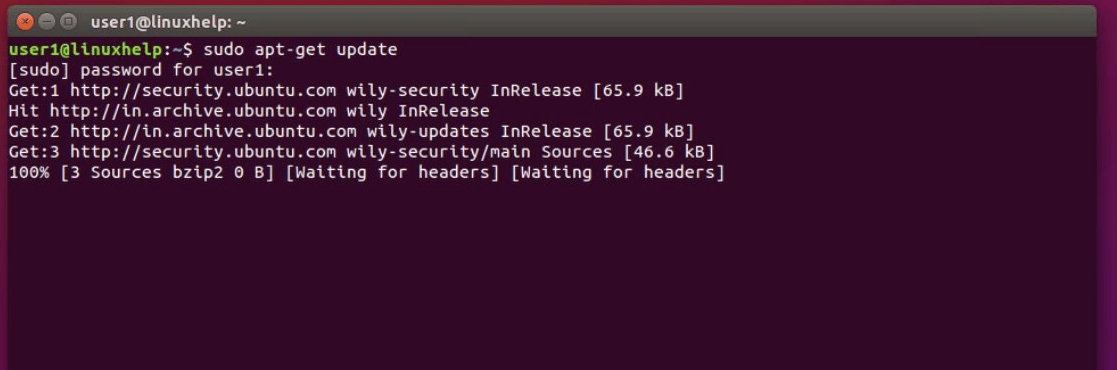1117x370 pixels.
Task: Open the security.ubuntu.com URL on Get:1 line
Action: [203, 91]
